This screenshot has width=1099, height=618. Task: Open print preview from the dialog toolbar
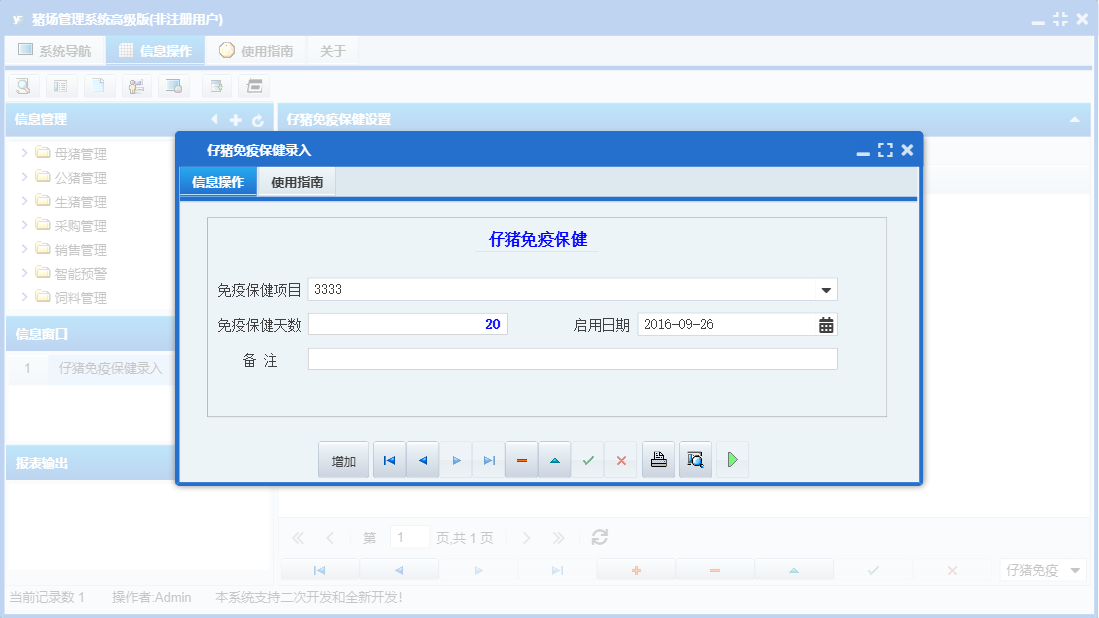(x=695, y=459)
